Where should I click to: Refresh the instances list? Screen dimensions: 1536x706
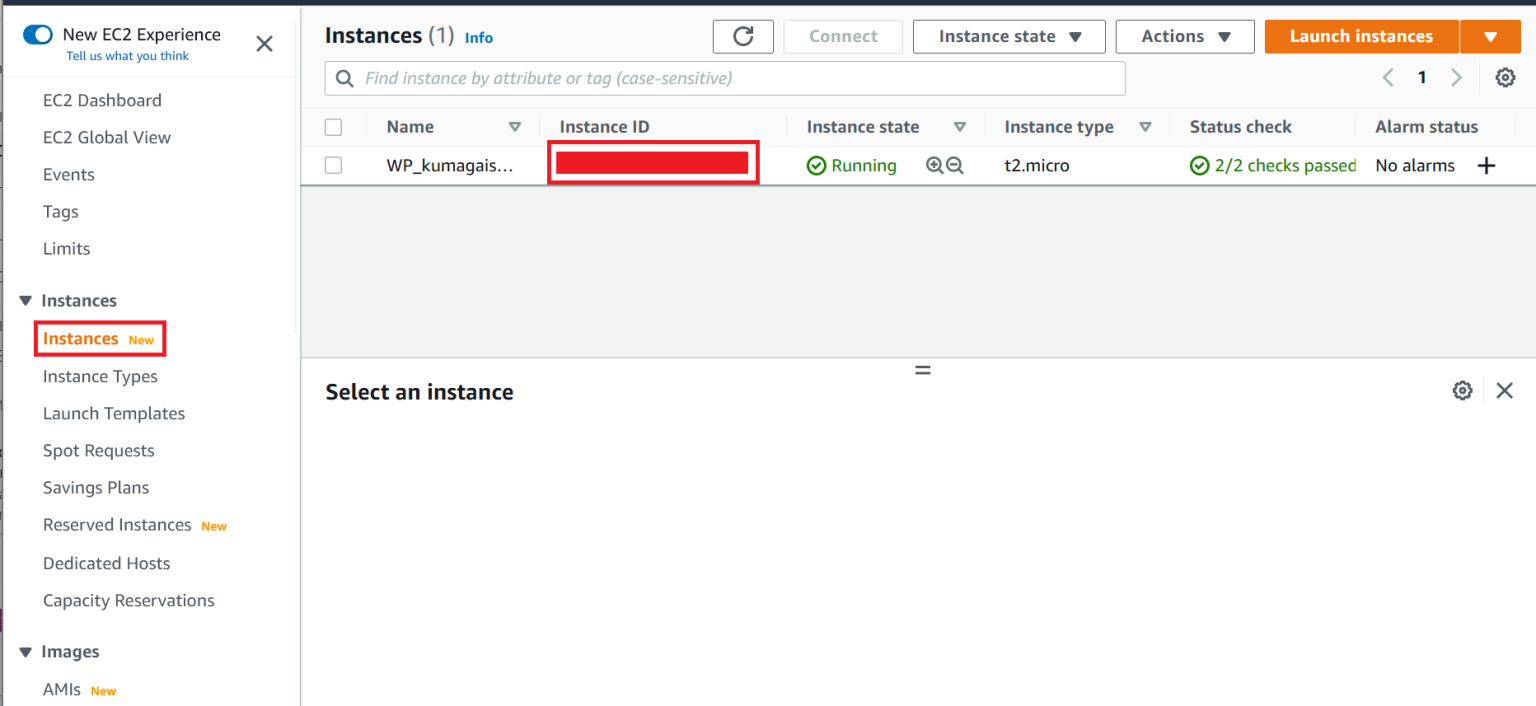[x=743, y=36]
